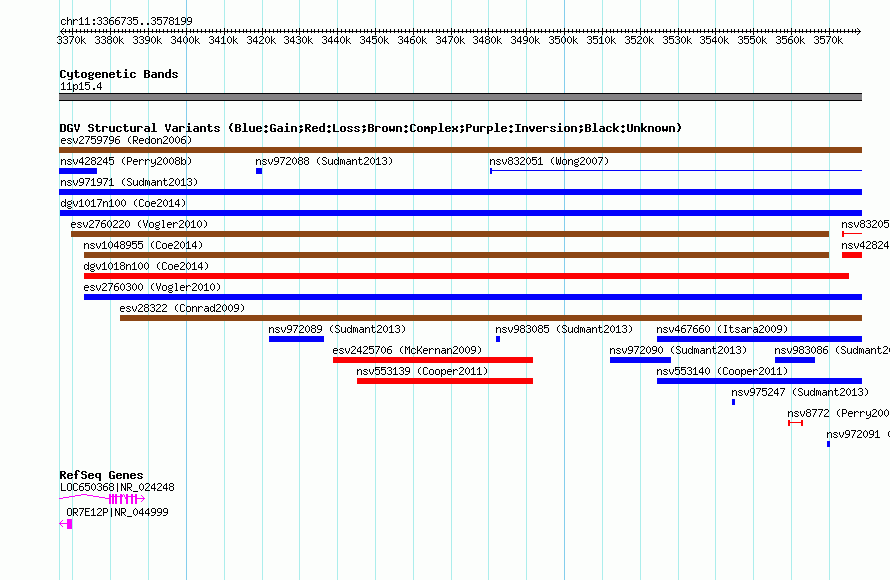Click the dgv1018n100 (Coe2014) label text
The width and height of the screenshot is (890, 580).
point(146,266)
